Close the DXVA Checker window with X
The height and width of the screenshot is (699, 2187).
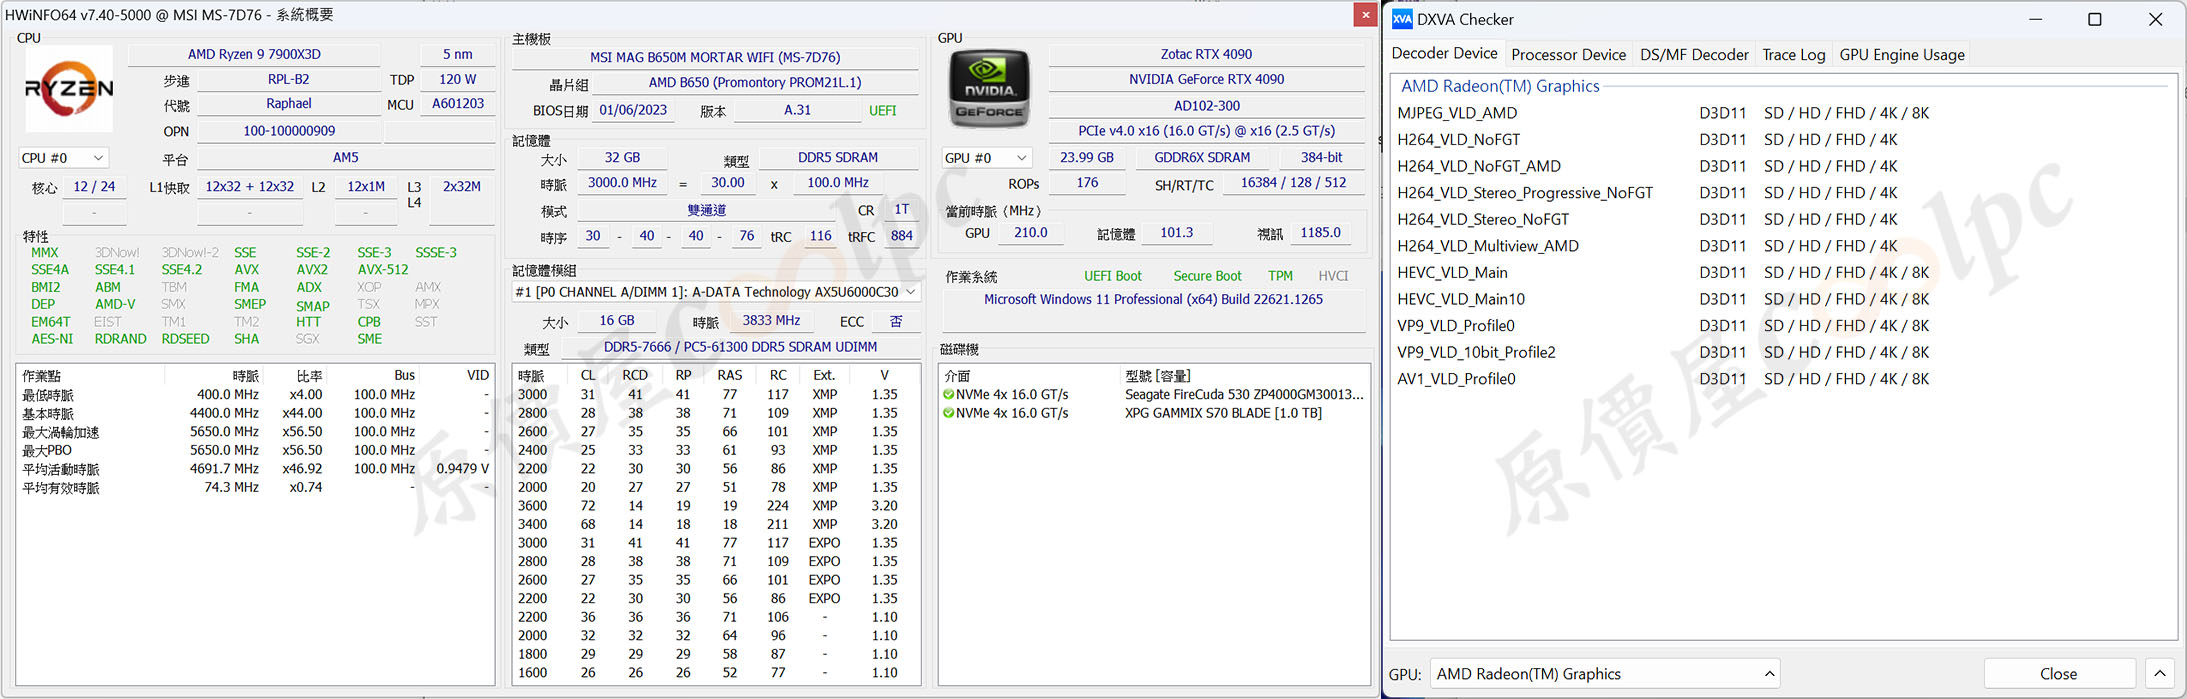(2155, 19)
